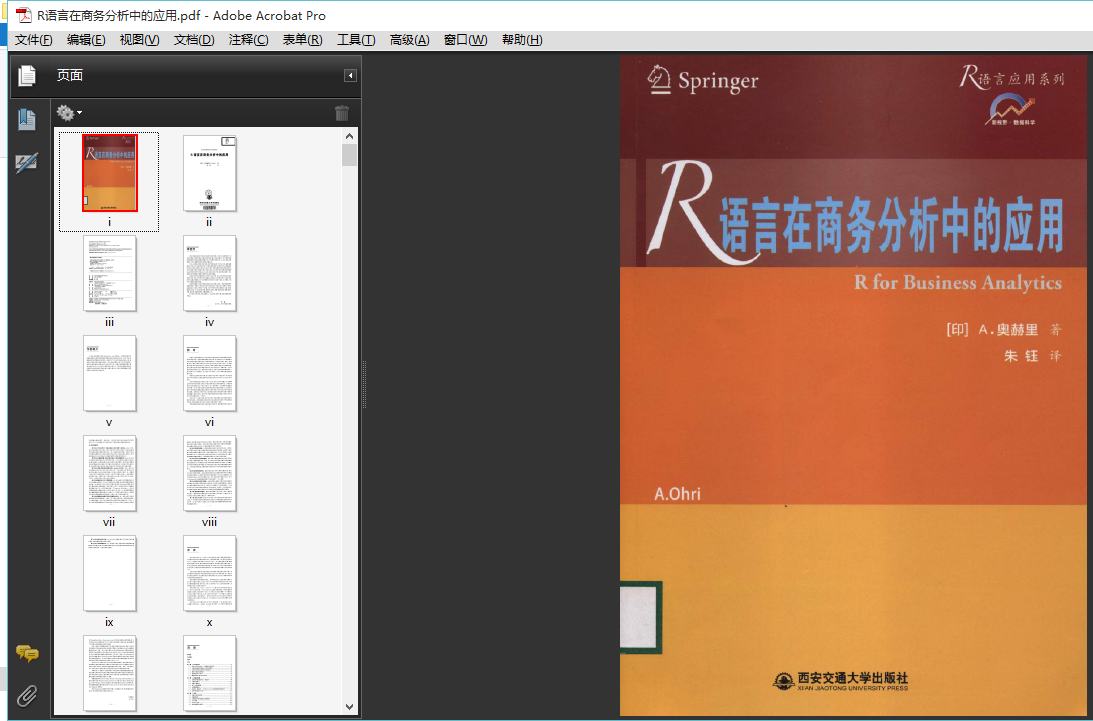The image size is (1093, 721).
Task: Open the Signatures panel icon
Action: (27, 163)
